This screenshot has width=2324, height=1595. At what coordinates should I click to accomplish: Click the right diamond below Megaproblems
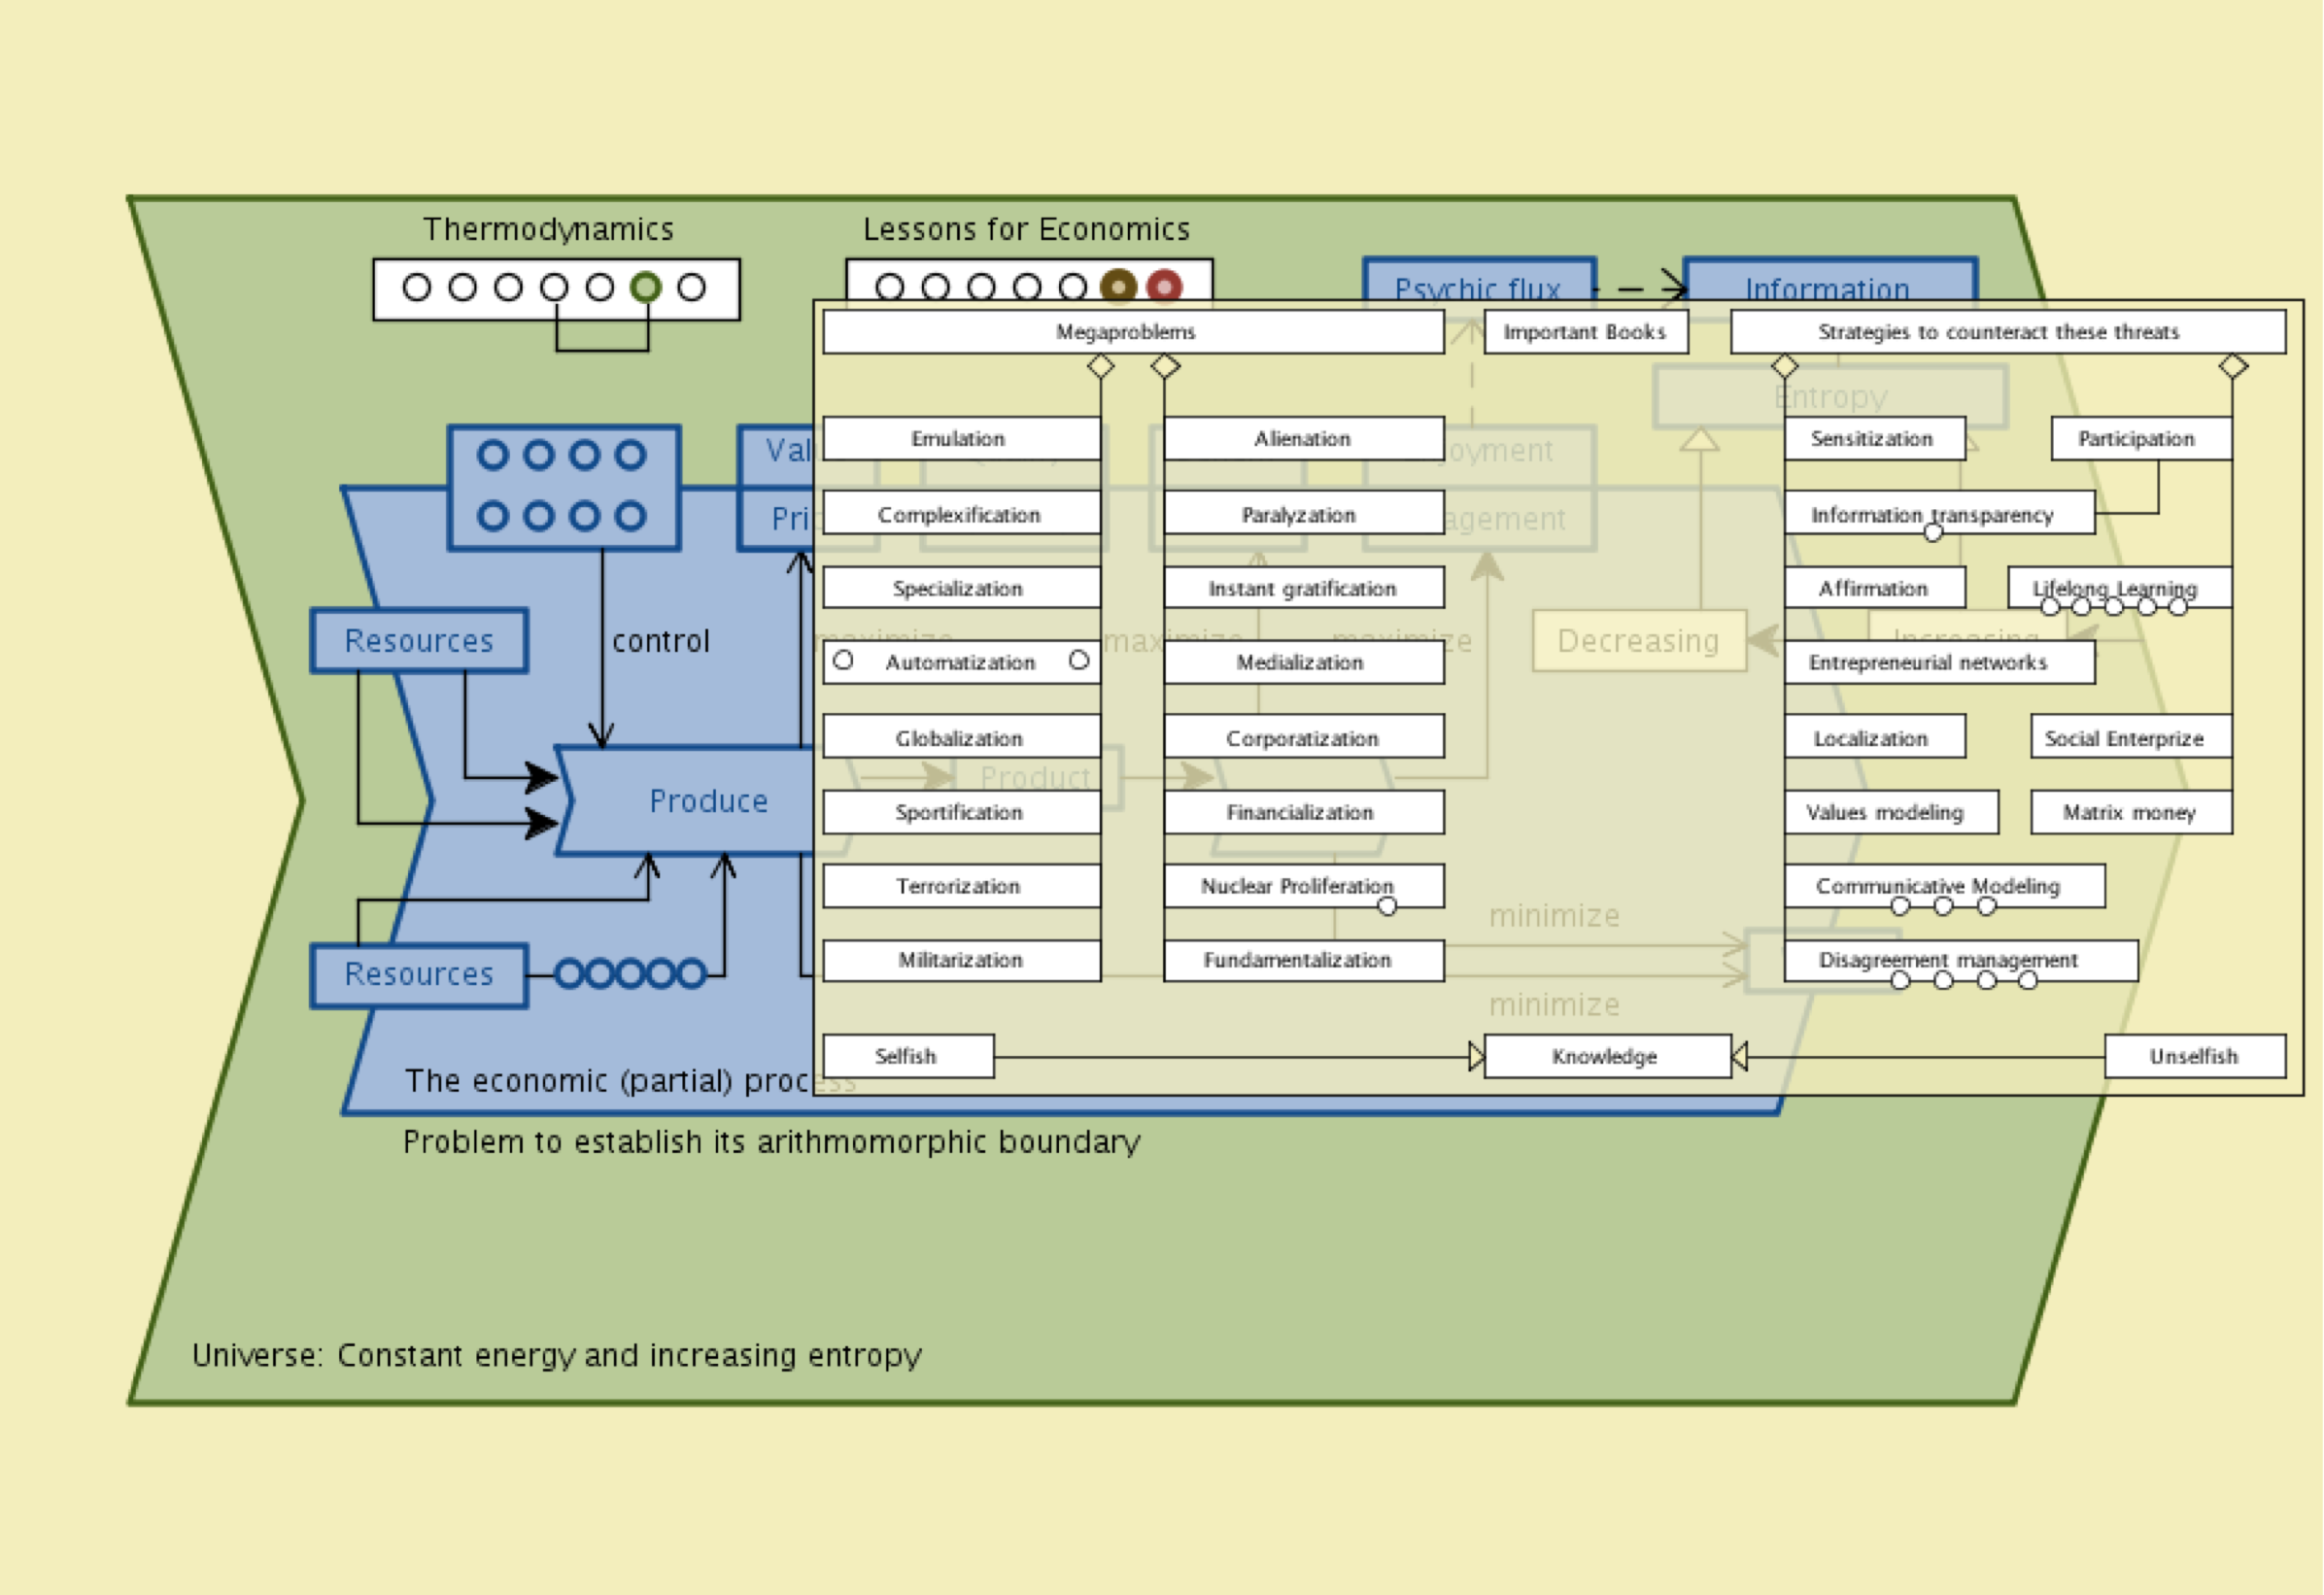(1165, 367)
